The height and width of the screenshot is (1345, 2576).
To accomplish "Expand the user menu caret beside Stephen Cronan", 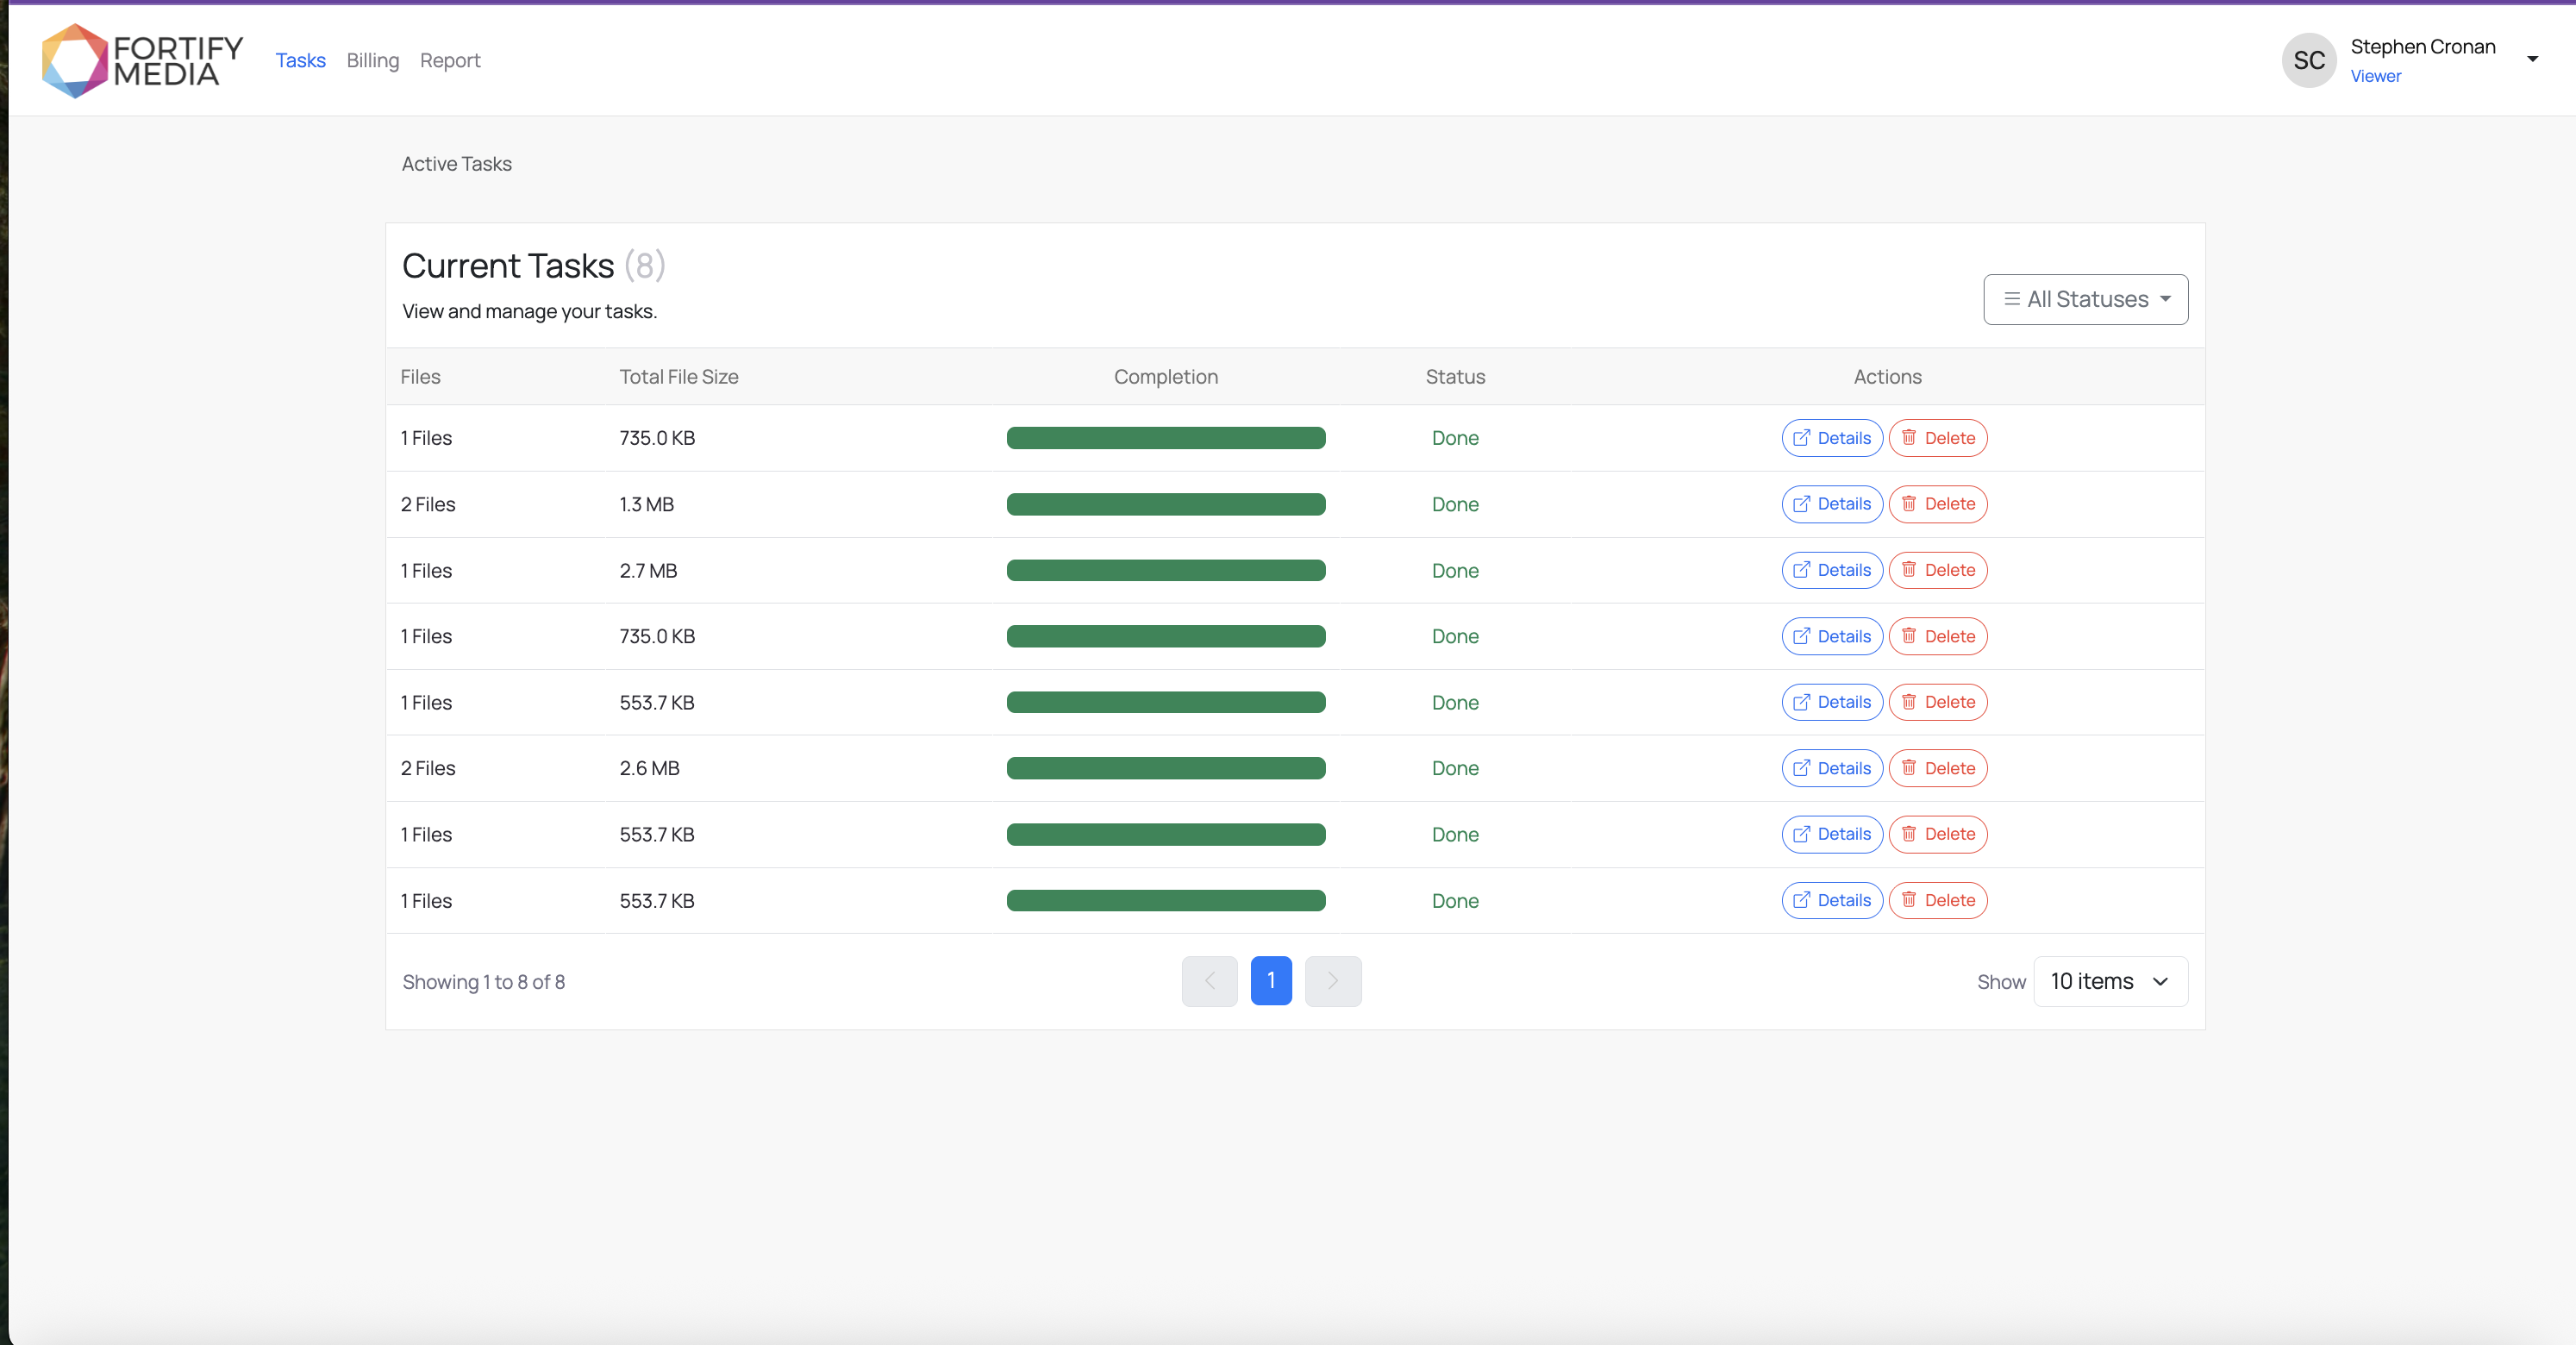I will pos(2532,59).
